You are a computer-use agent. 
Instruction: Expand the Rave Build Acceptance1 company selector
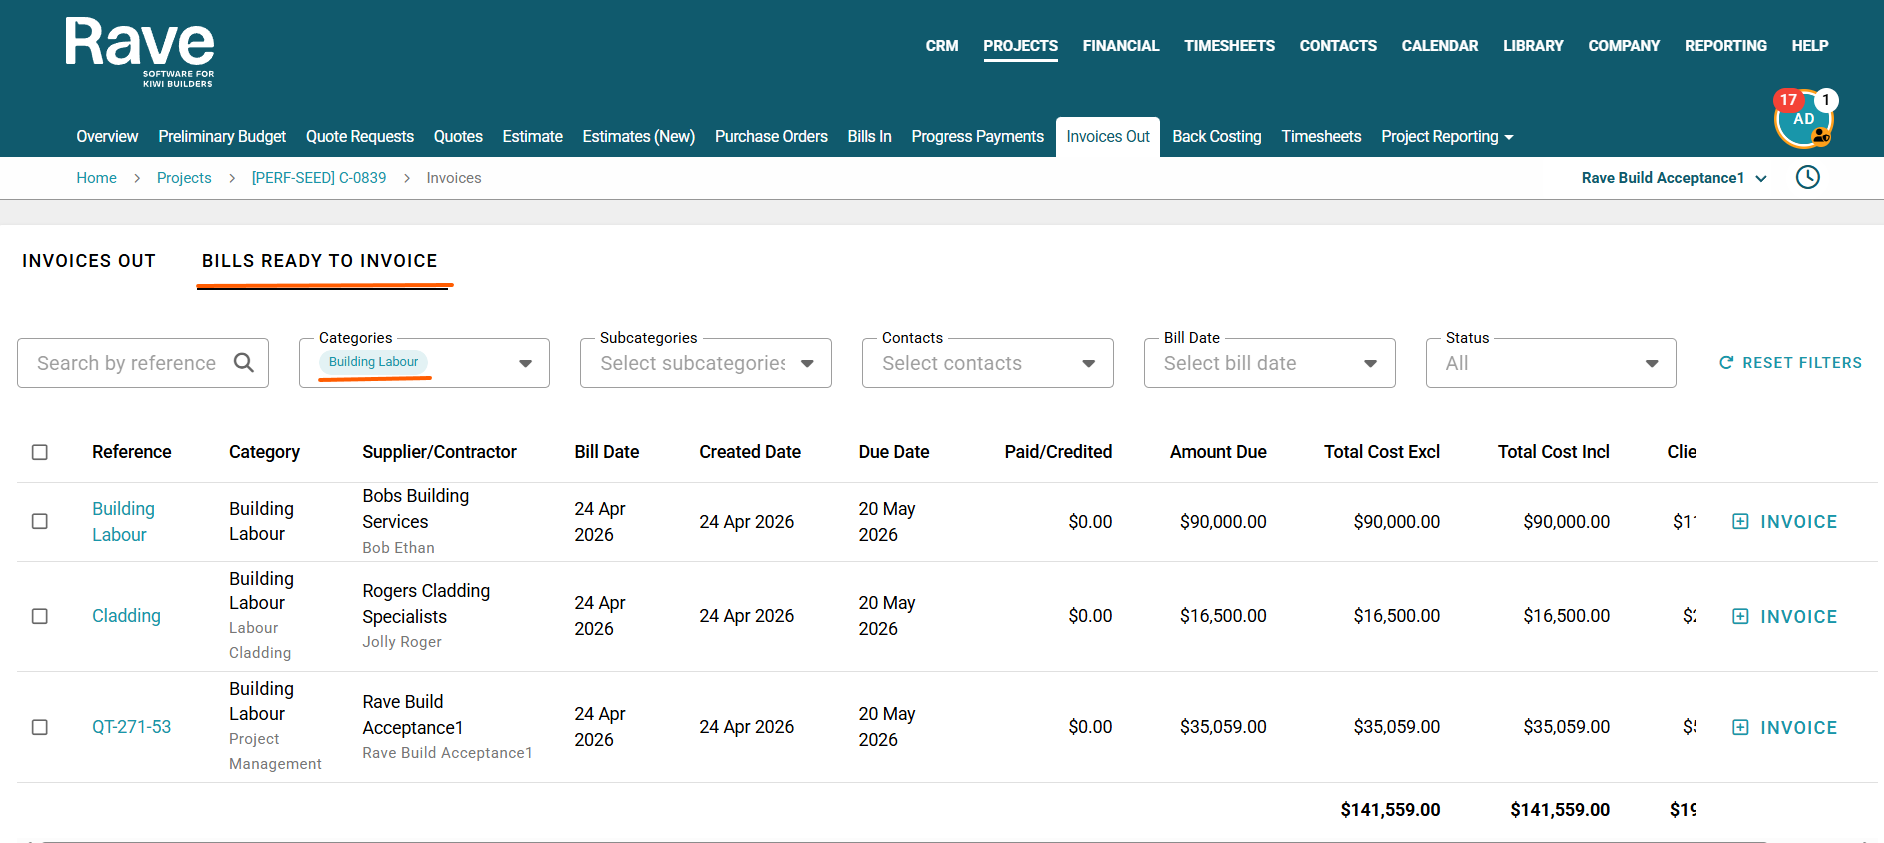[x=1674, y=178]
